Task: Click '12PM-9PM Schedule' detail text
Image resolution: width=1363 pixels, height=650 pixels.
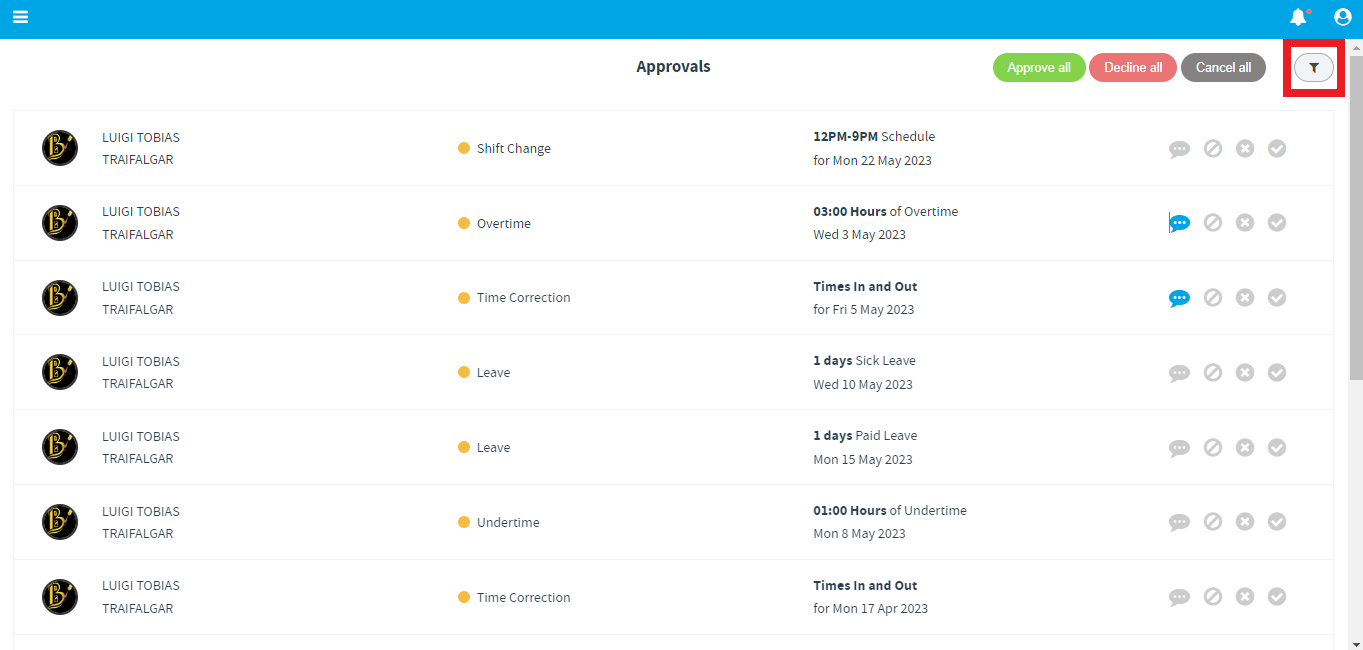Action: tap(874, 136)
